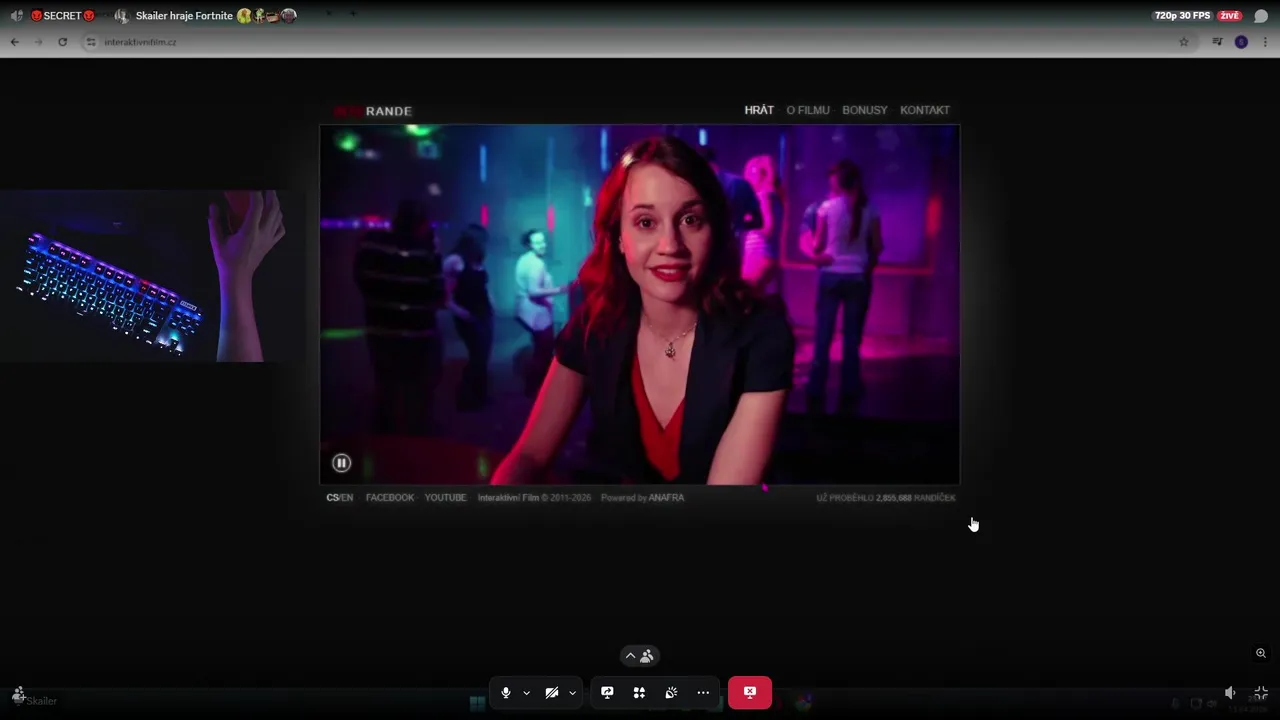Open the O FILMU menu item
The image size is (1280, 720).
tap(808, 110)
